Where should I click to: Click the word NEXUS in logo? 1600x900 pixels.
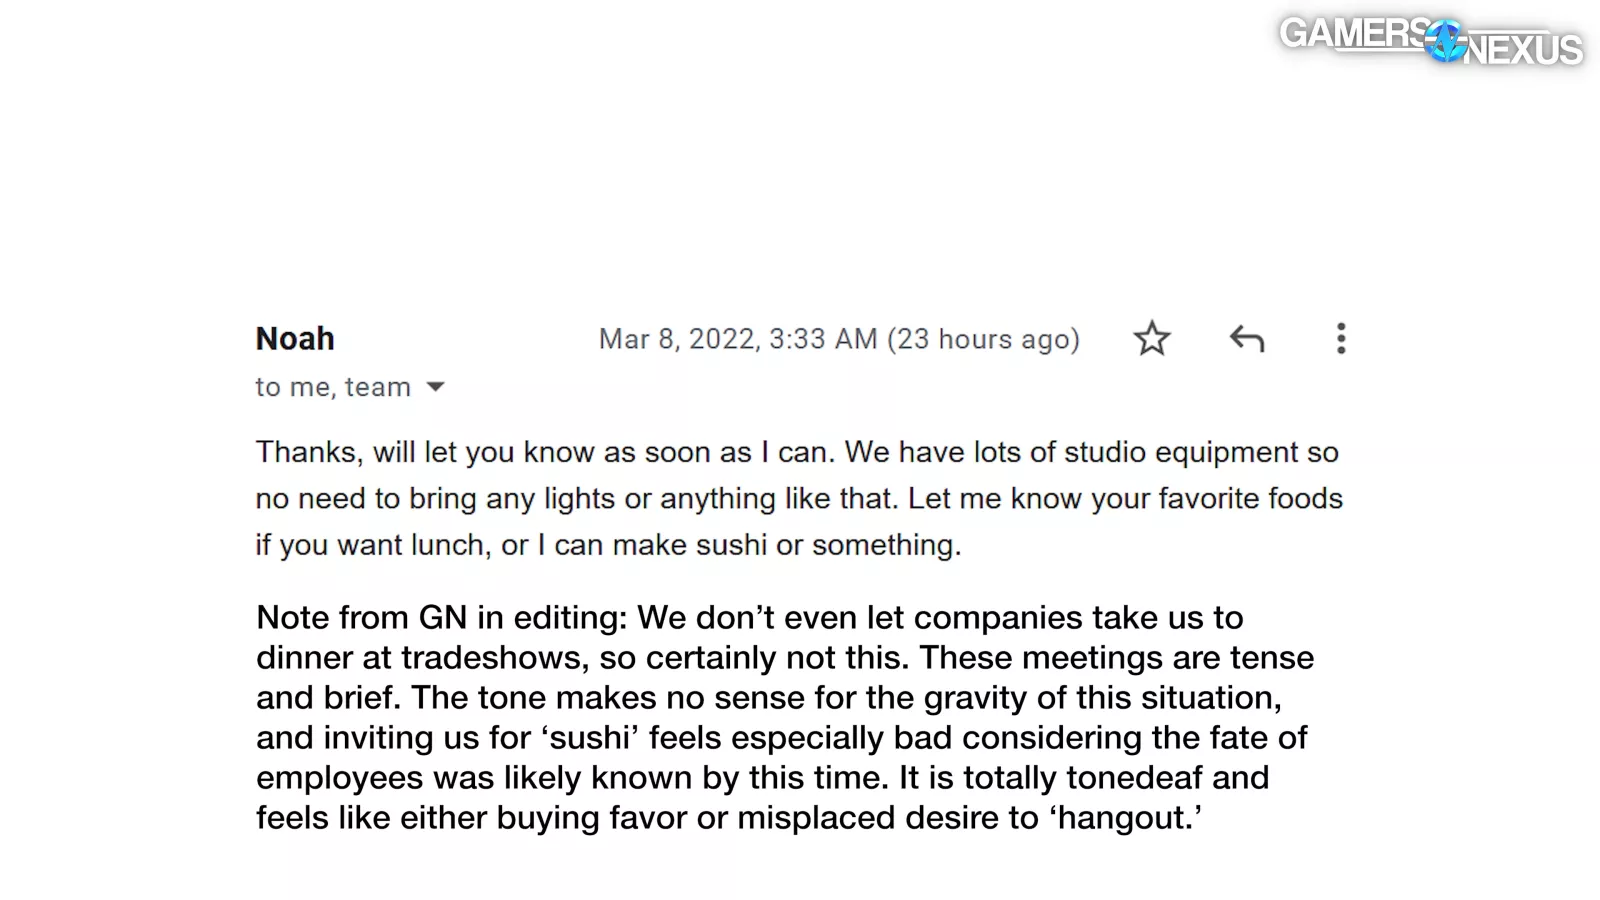(1524, 50)
